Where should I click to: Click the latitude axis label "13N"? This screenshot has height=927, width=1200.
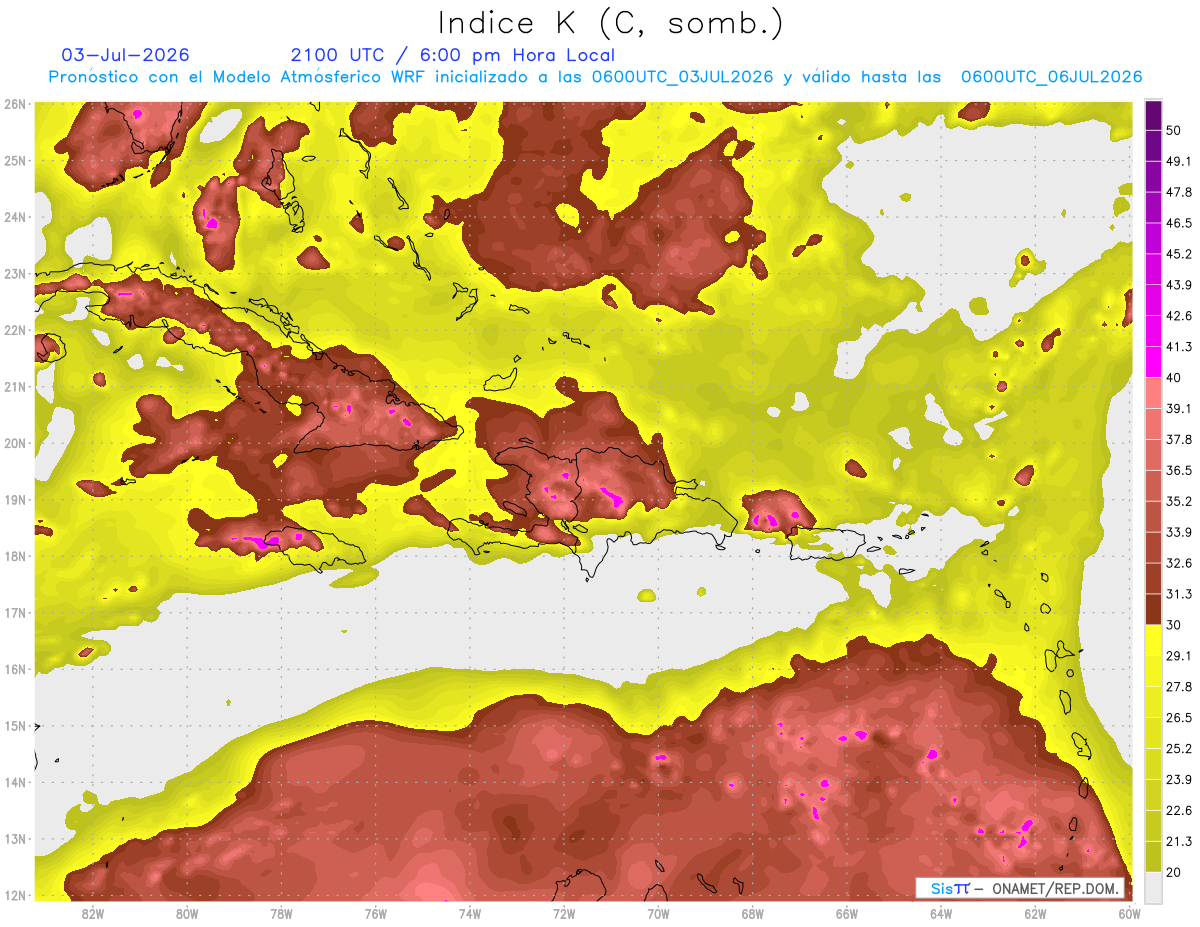(x=15, y=839)
